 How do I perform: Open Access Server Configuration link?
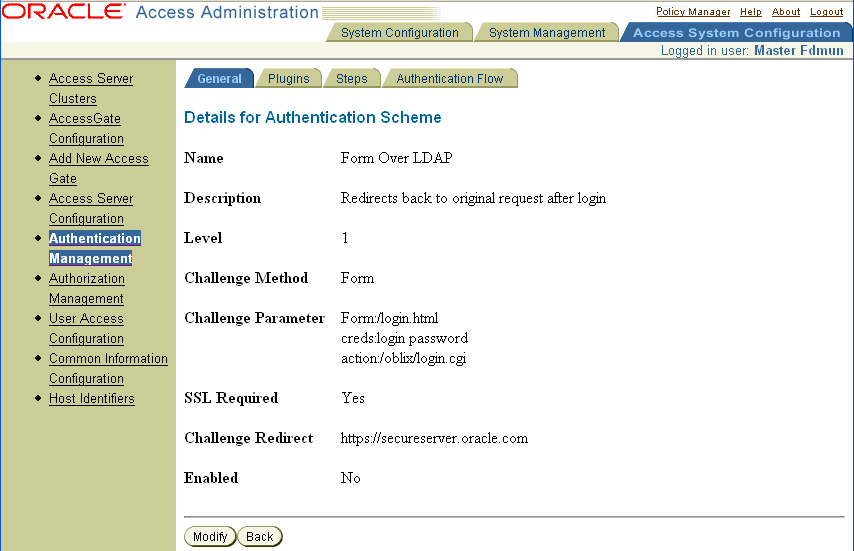click(91, 208)
